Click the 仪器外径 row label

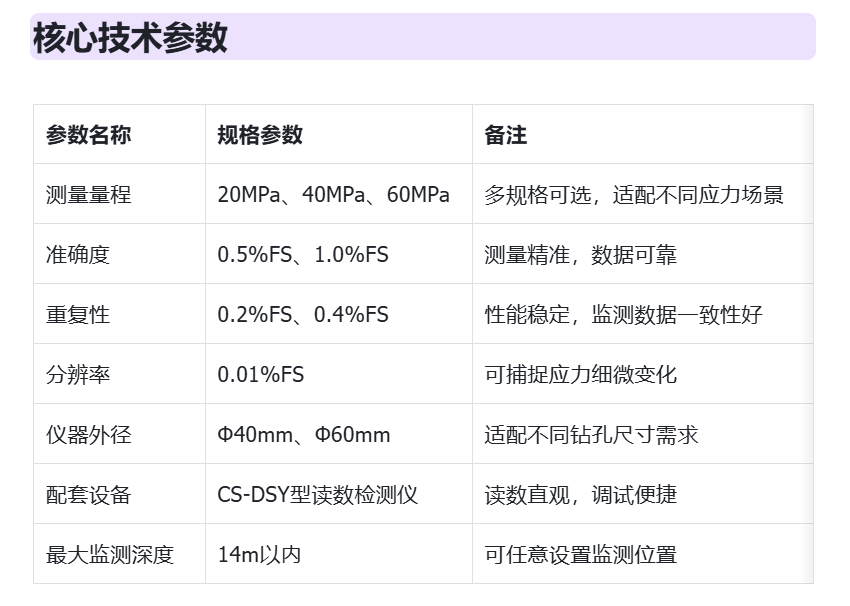[88, 435]
